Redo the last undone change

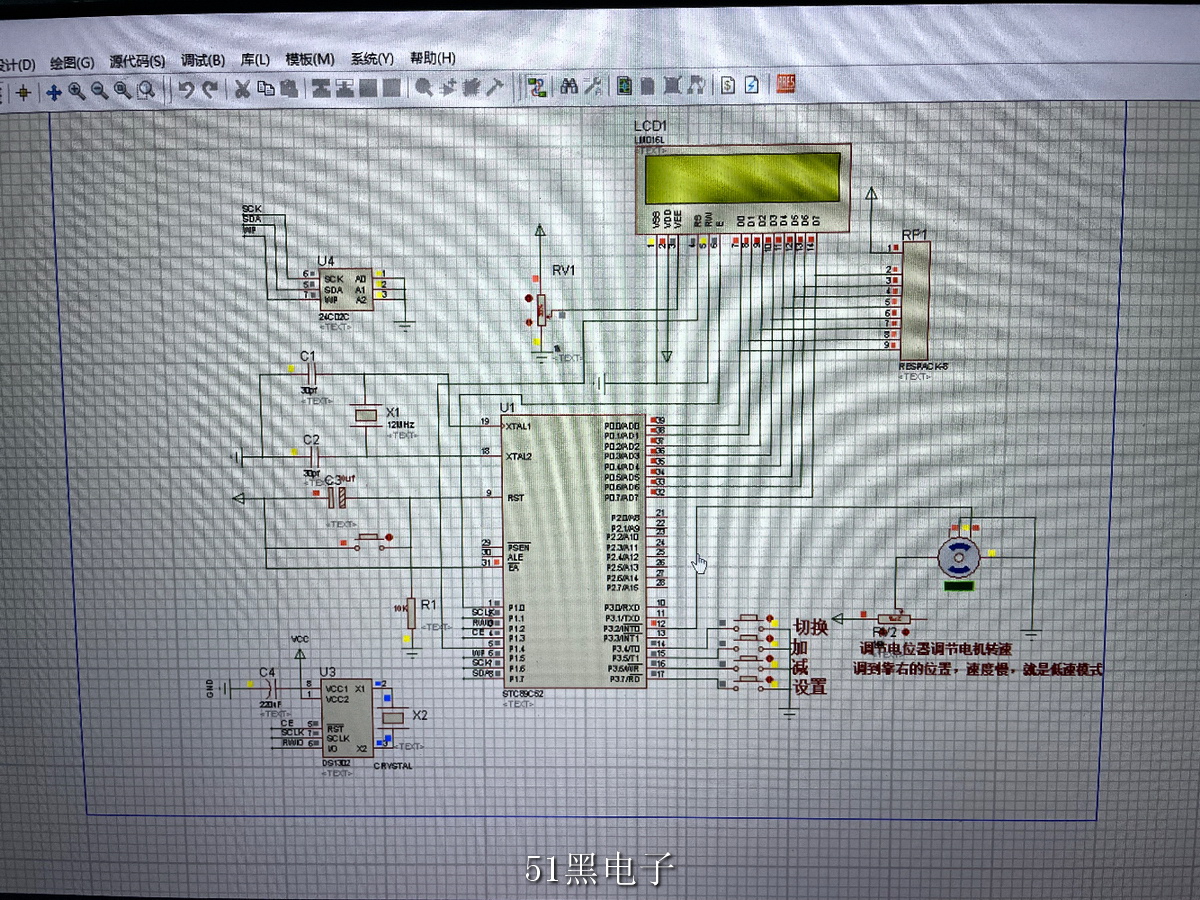[x=210, y=89]
